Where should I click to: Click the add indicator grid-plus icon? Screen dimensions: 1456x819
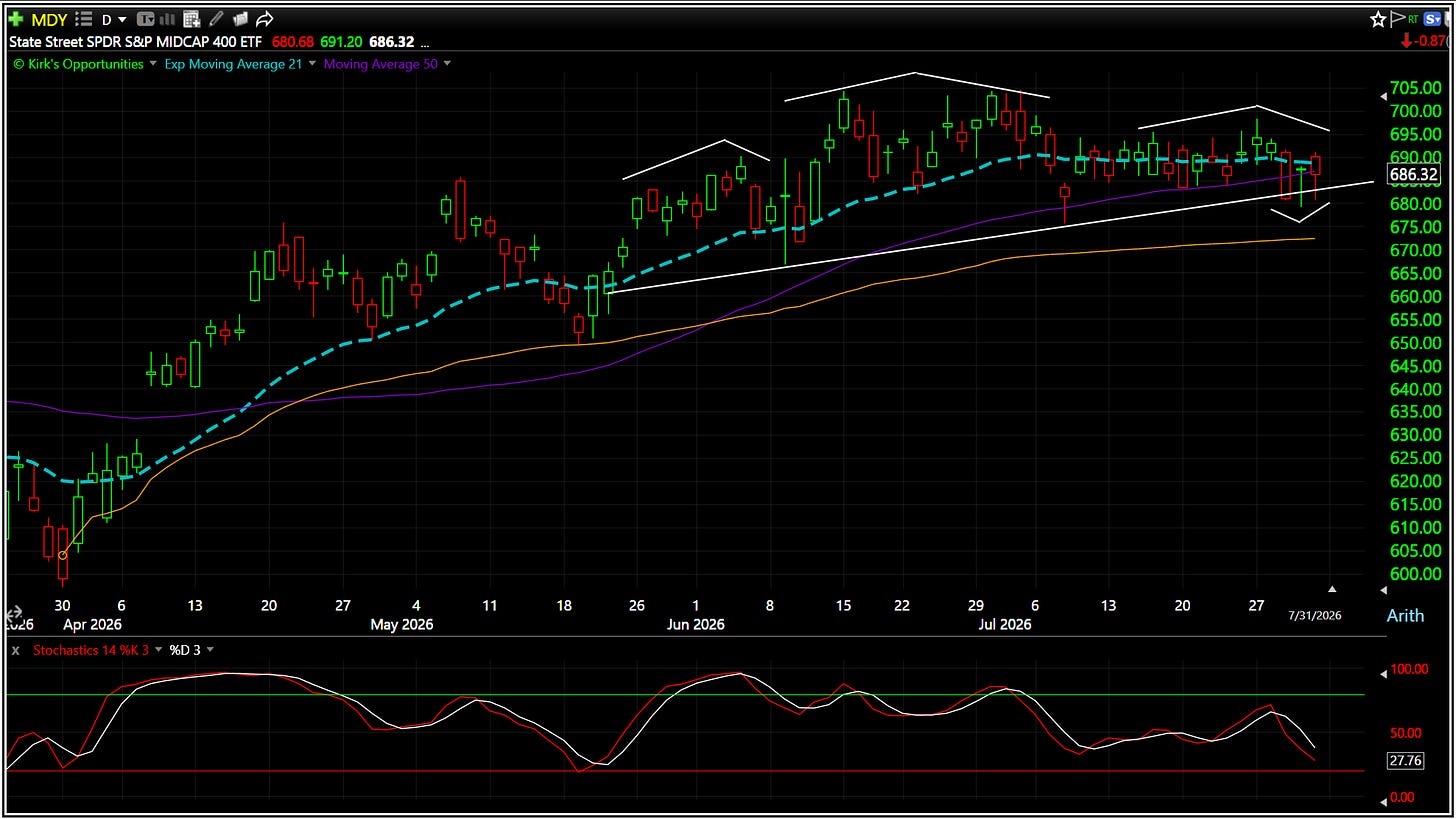click(x=192, y=19)
